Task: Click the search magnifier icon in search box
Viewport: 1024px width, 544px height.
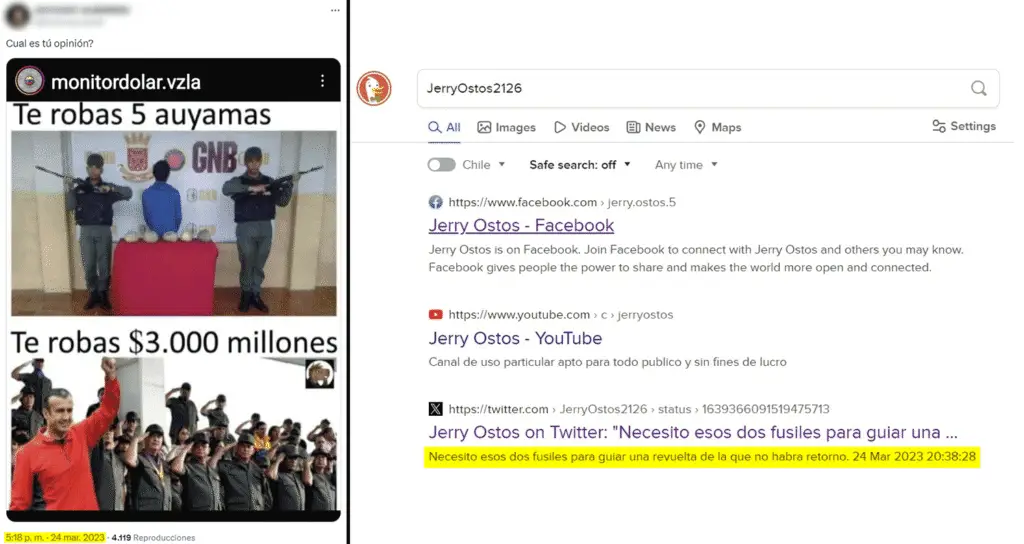Action: pyautogui.click(x=978, y=88)
